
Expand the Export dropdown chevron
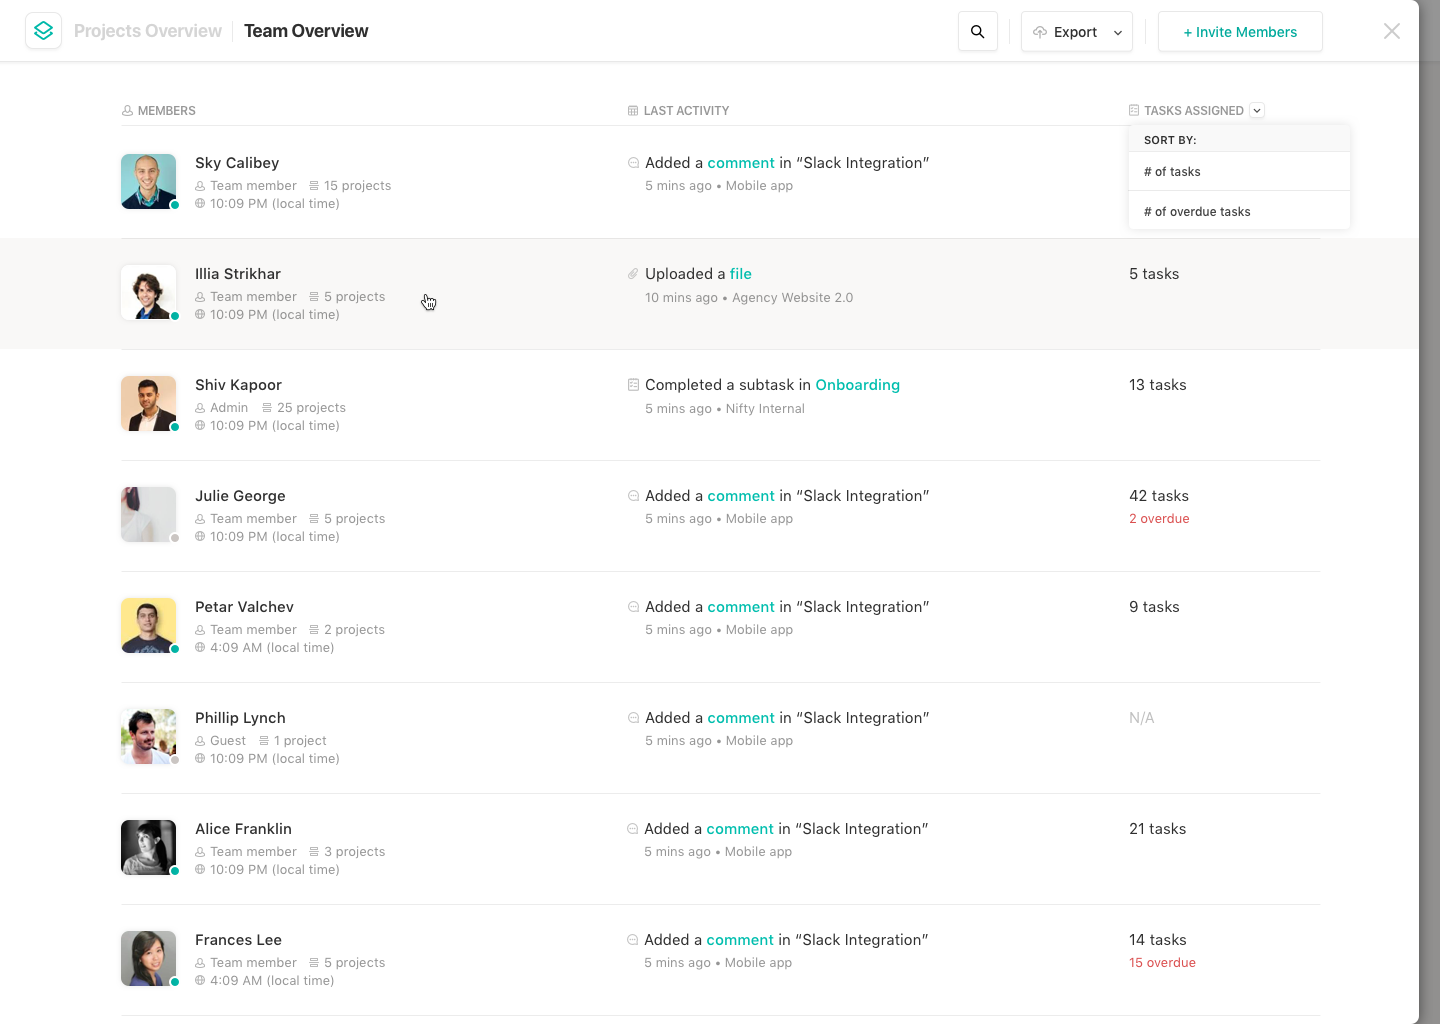pos(1118,33)
